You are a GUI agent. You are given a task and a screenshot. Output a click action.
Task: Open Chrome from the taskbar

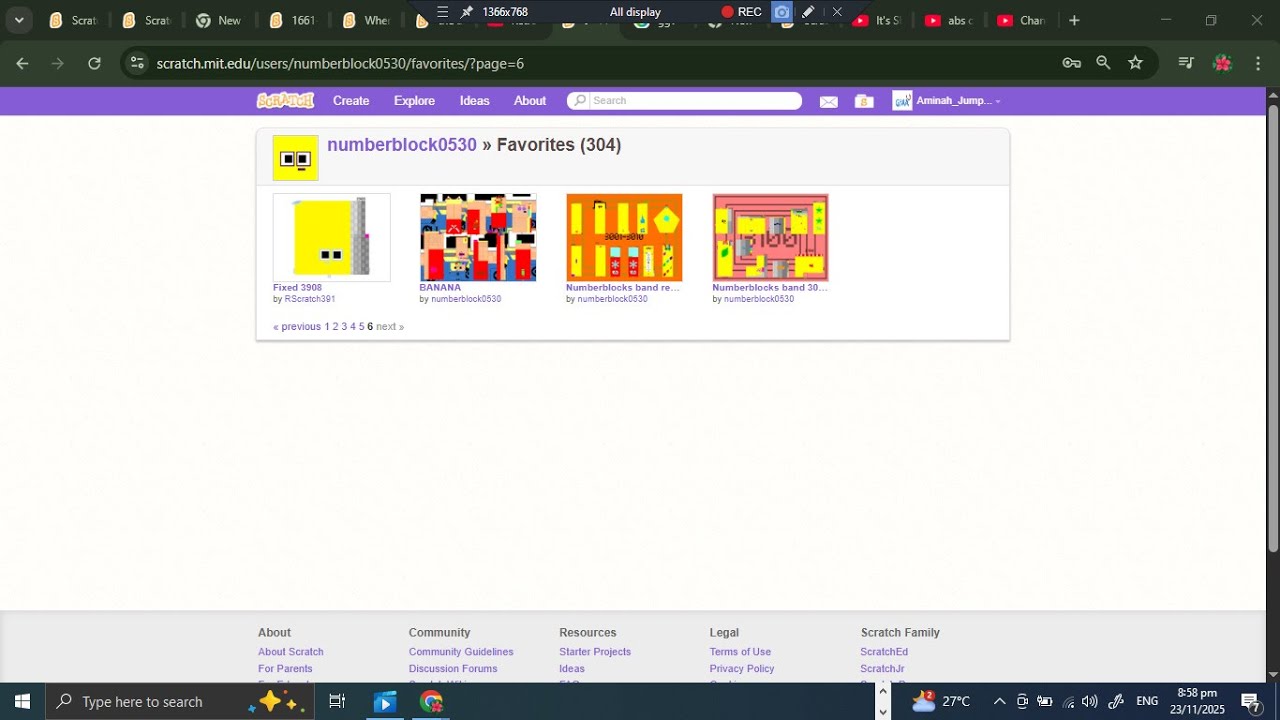(431, 701)
